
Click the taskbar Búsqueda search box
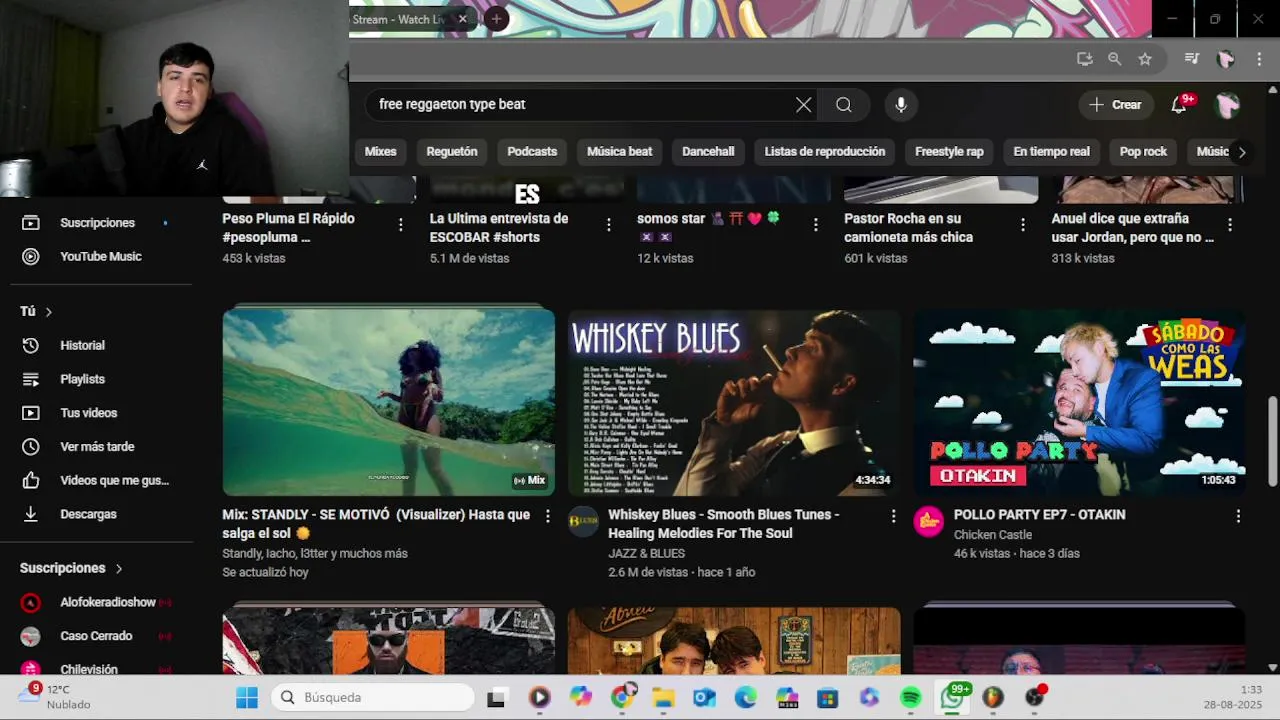point(373,698)
